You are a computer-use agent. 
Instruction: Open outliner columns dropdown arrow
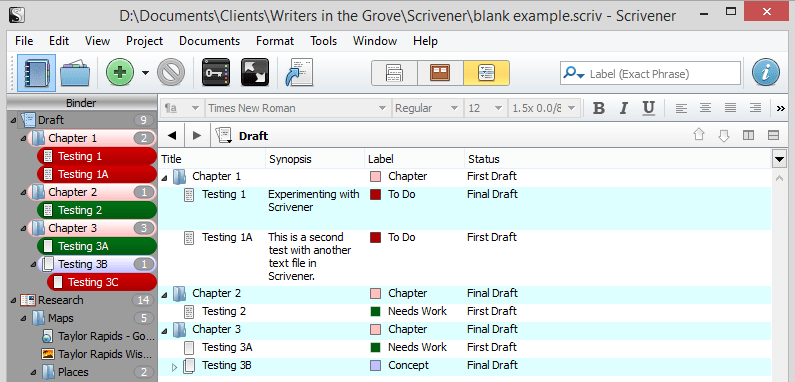[779, 159]
